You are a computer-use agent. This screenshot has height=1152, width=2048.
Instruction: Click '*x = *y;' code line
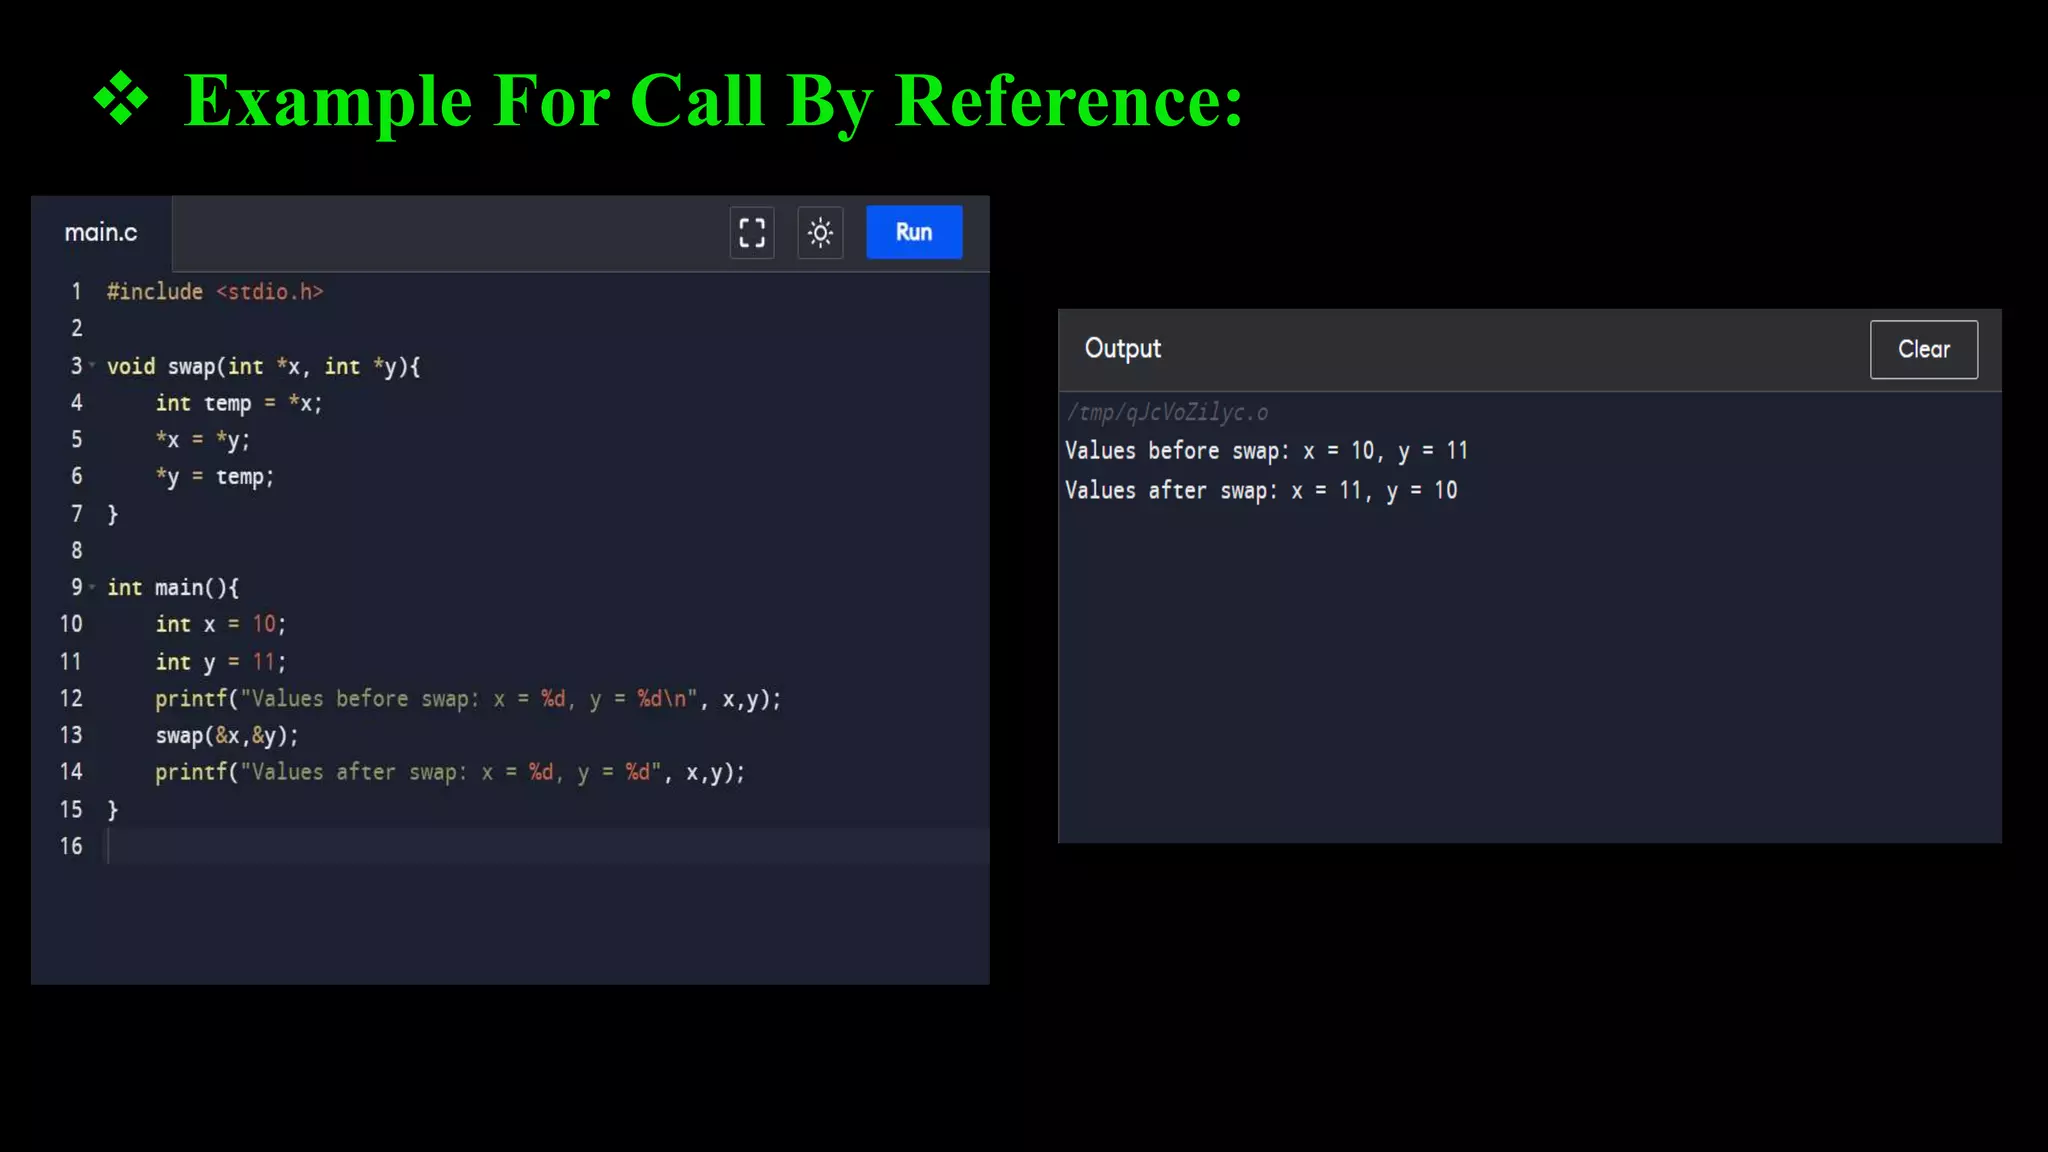click(x=203, y=440)
